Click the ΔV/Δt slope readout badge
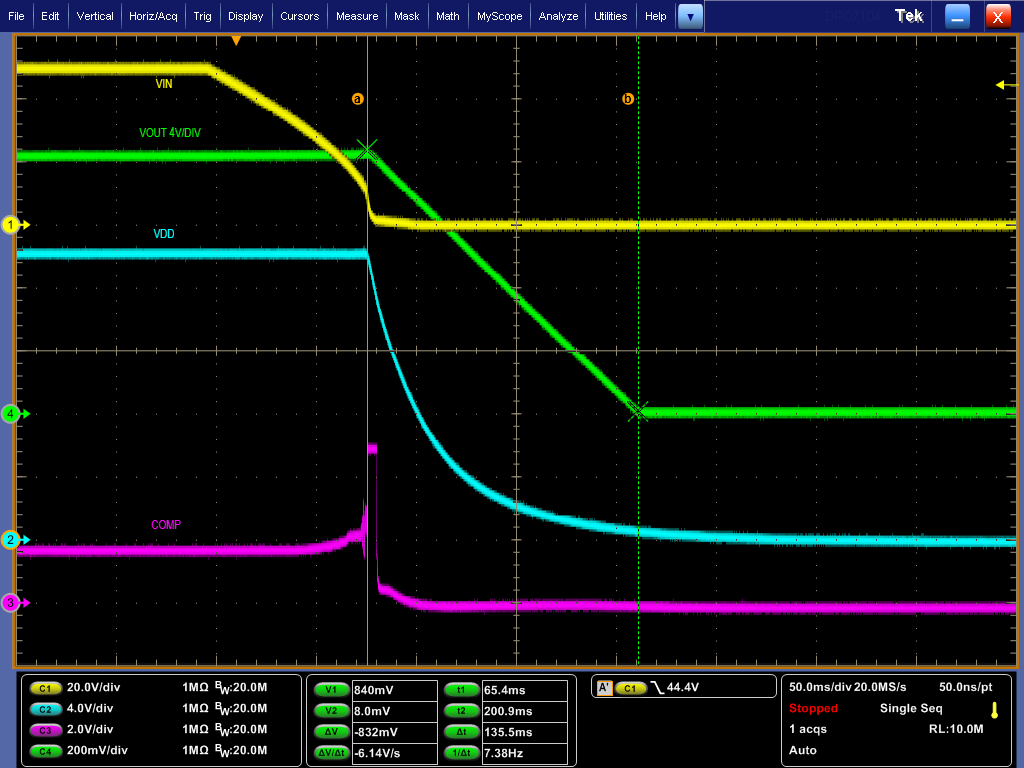 click(332, 752)
